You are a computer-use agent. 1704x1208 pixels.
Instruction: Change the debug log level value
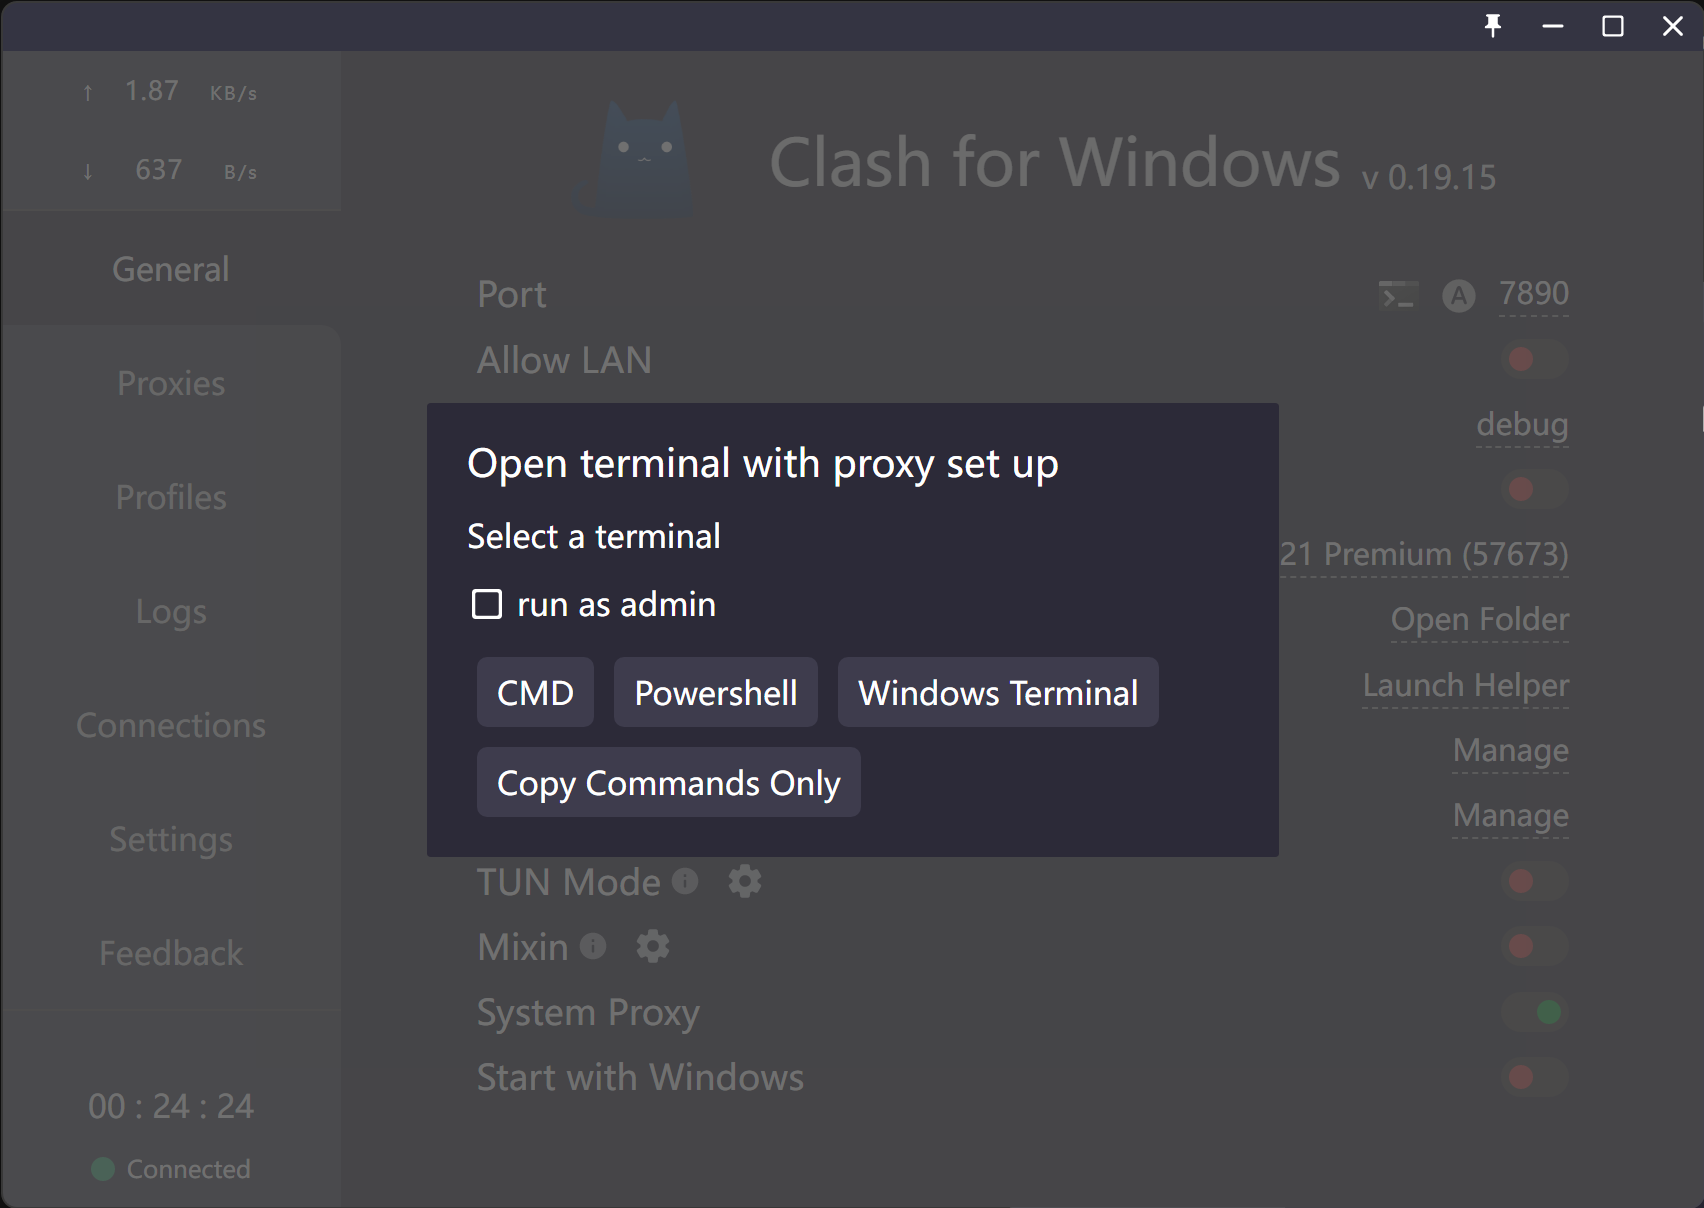point(1522,424)
